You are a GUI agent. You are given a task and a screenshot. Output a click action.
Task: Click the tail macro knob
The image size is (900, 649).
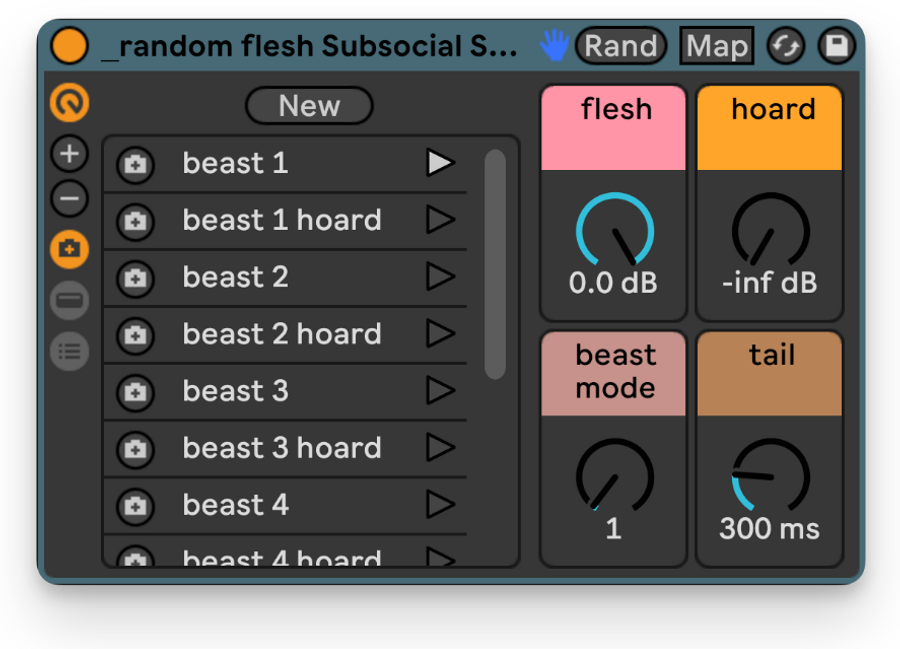coord(771,476)
